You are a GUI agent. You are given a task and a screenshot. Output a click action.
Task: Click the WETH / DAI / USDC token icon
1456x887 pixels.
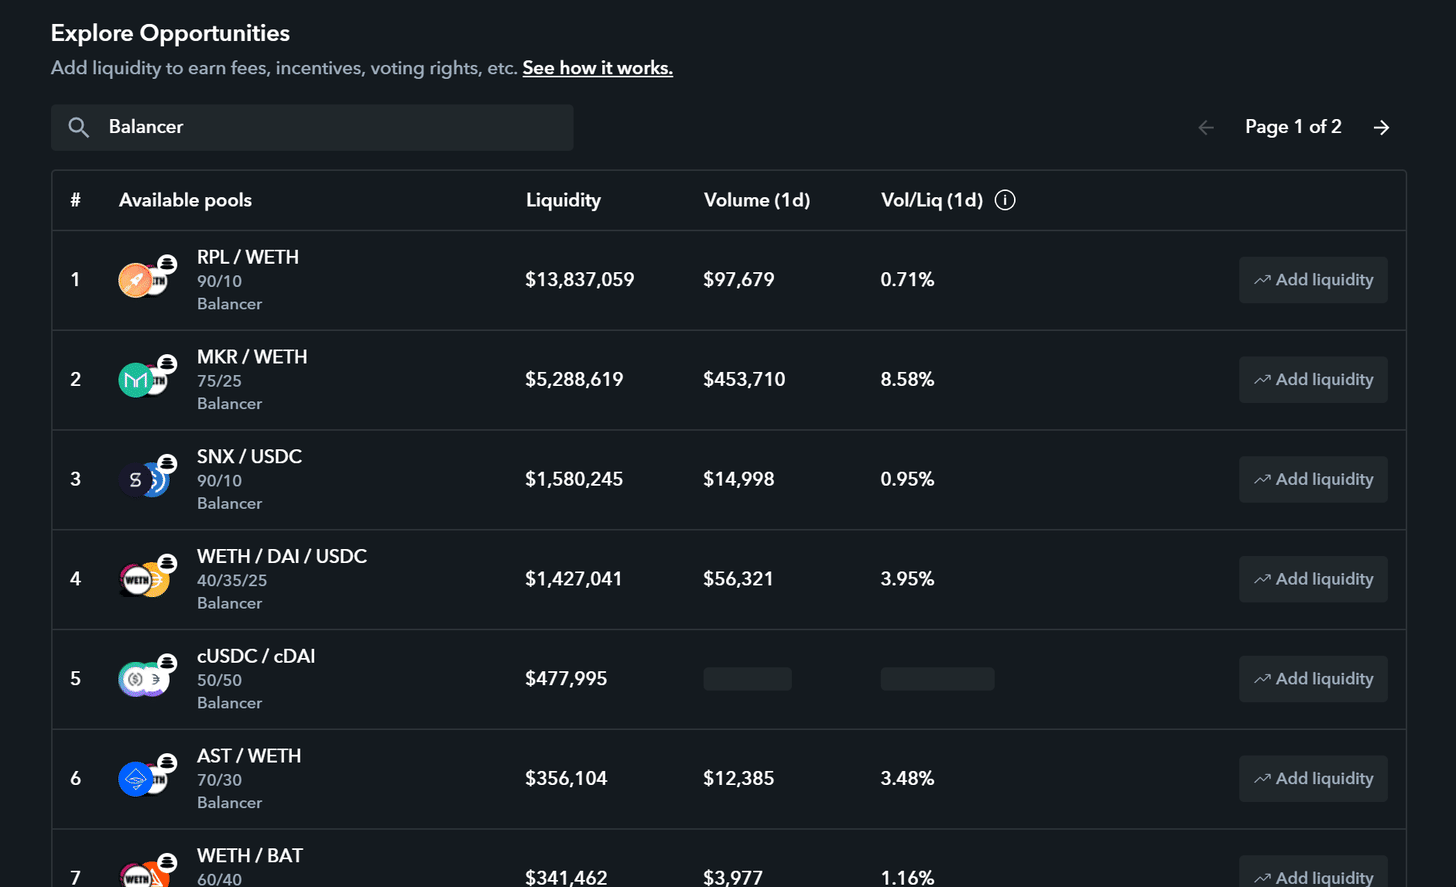144,579
